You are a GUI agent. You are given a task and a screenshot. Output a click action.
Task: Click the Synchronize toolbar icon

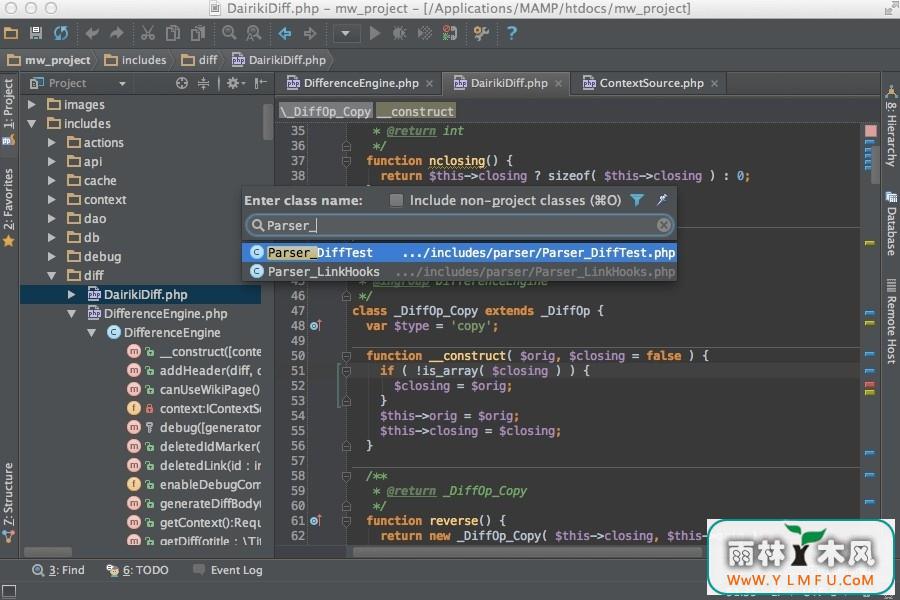pos(60,33)
